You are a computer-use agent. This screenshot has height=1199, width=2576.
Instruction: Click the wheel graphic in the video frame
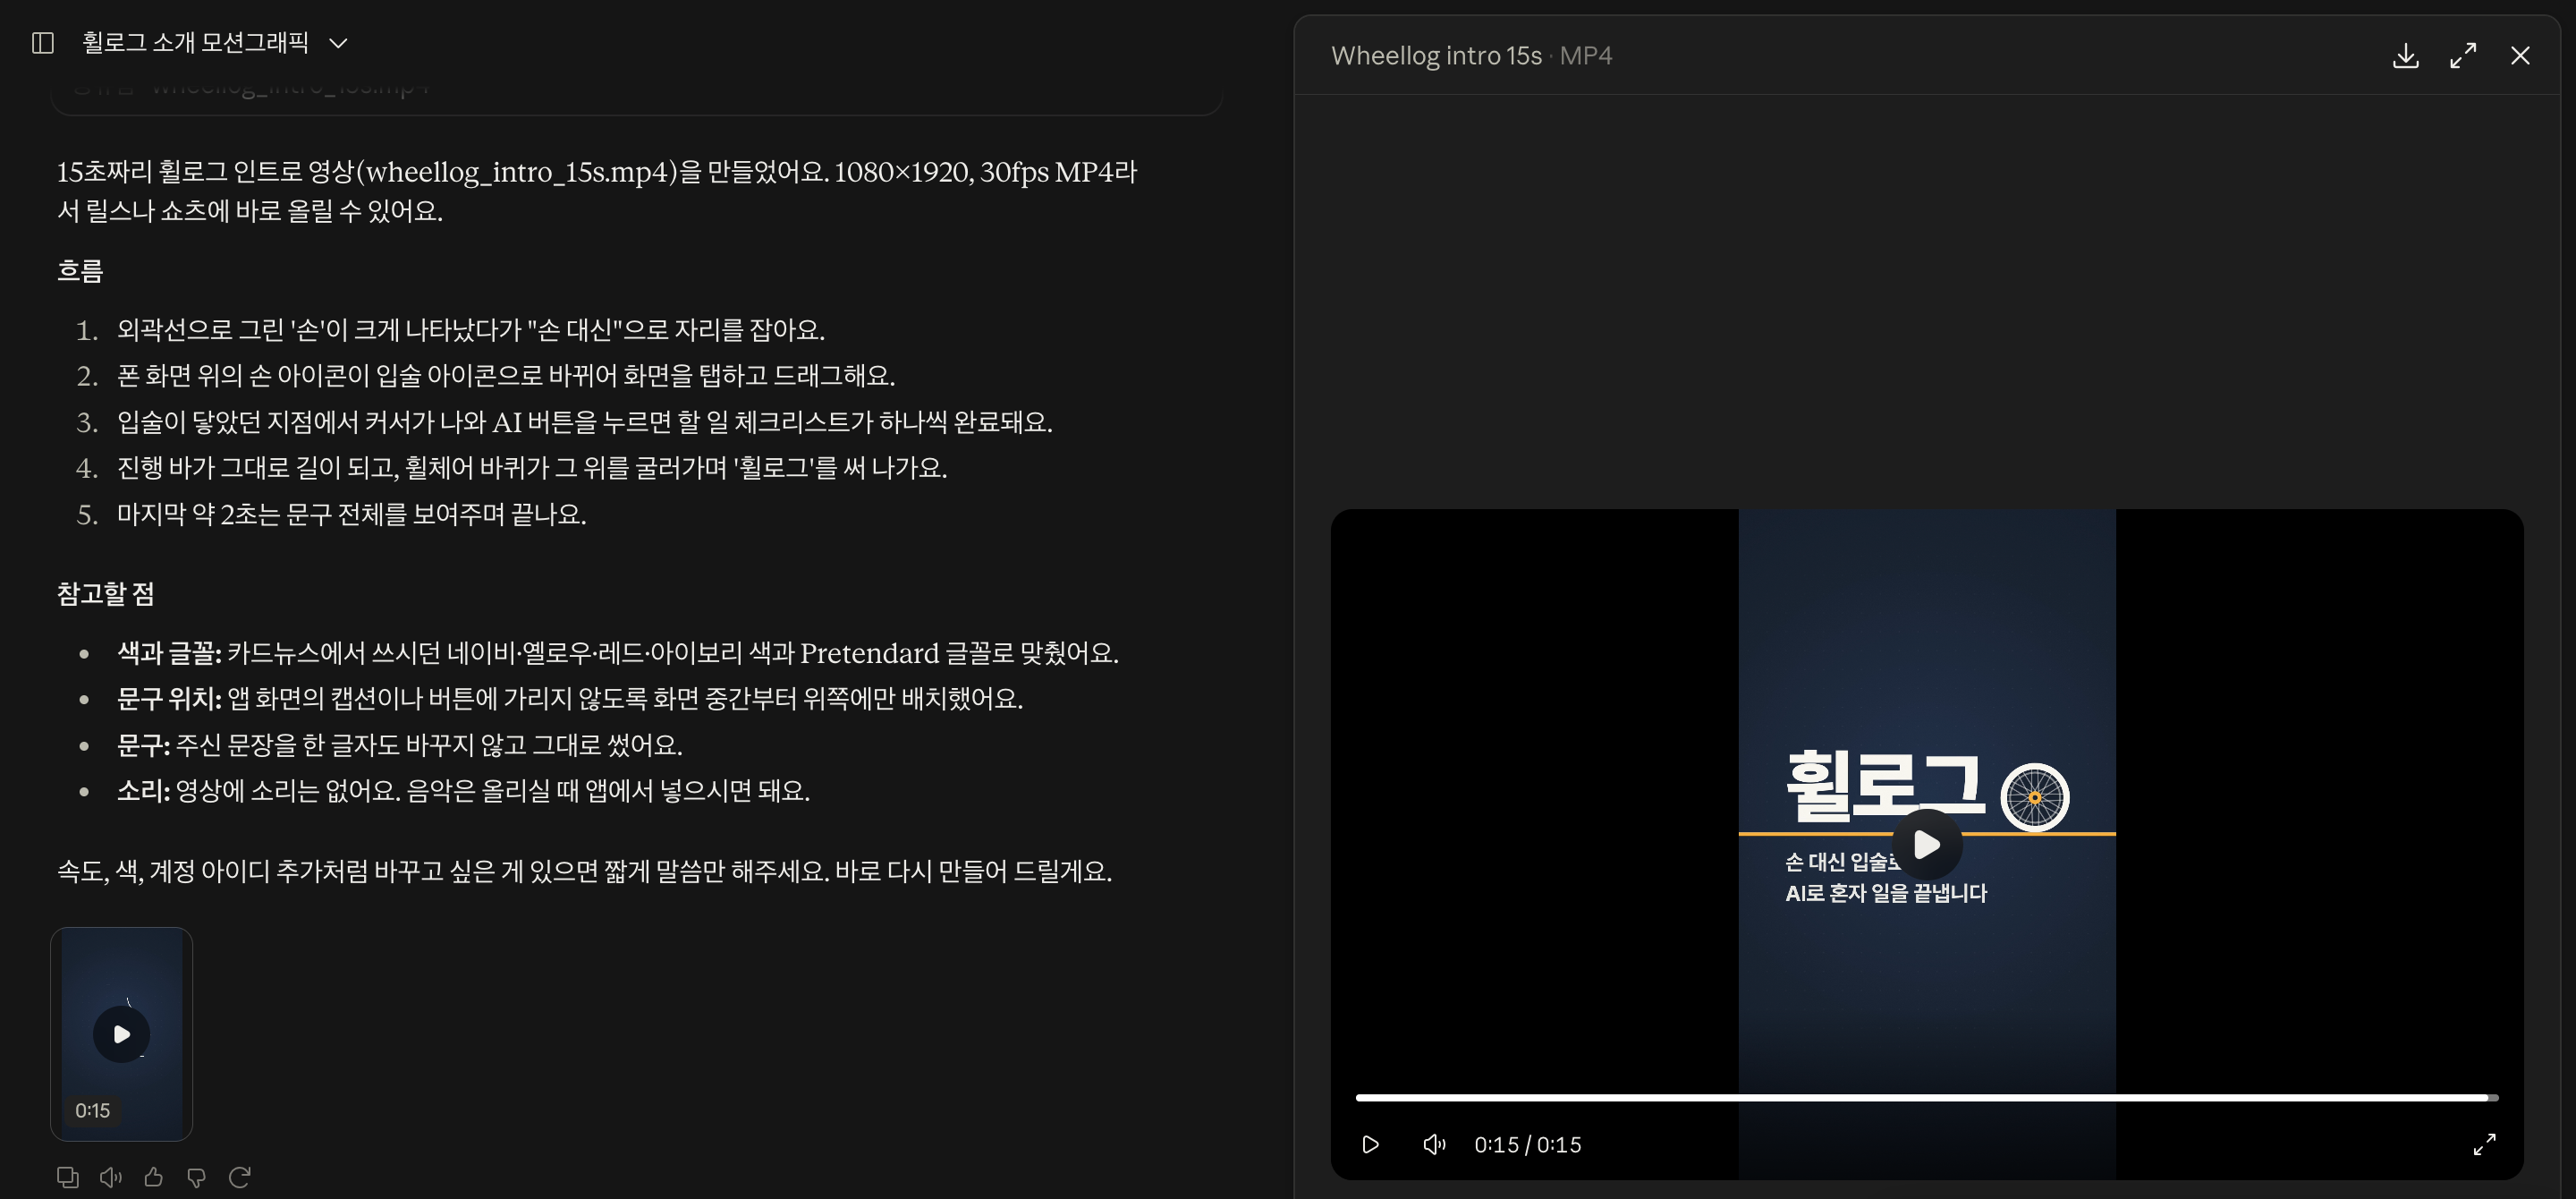pos(2034,797)
